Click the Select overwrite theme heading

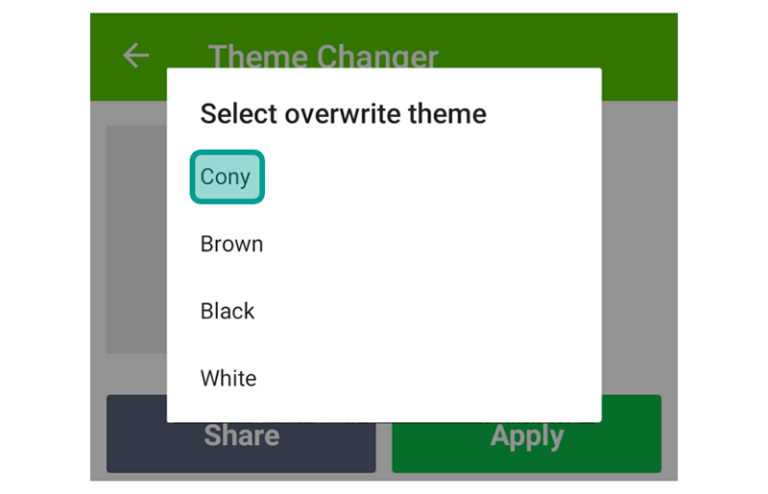343,114
